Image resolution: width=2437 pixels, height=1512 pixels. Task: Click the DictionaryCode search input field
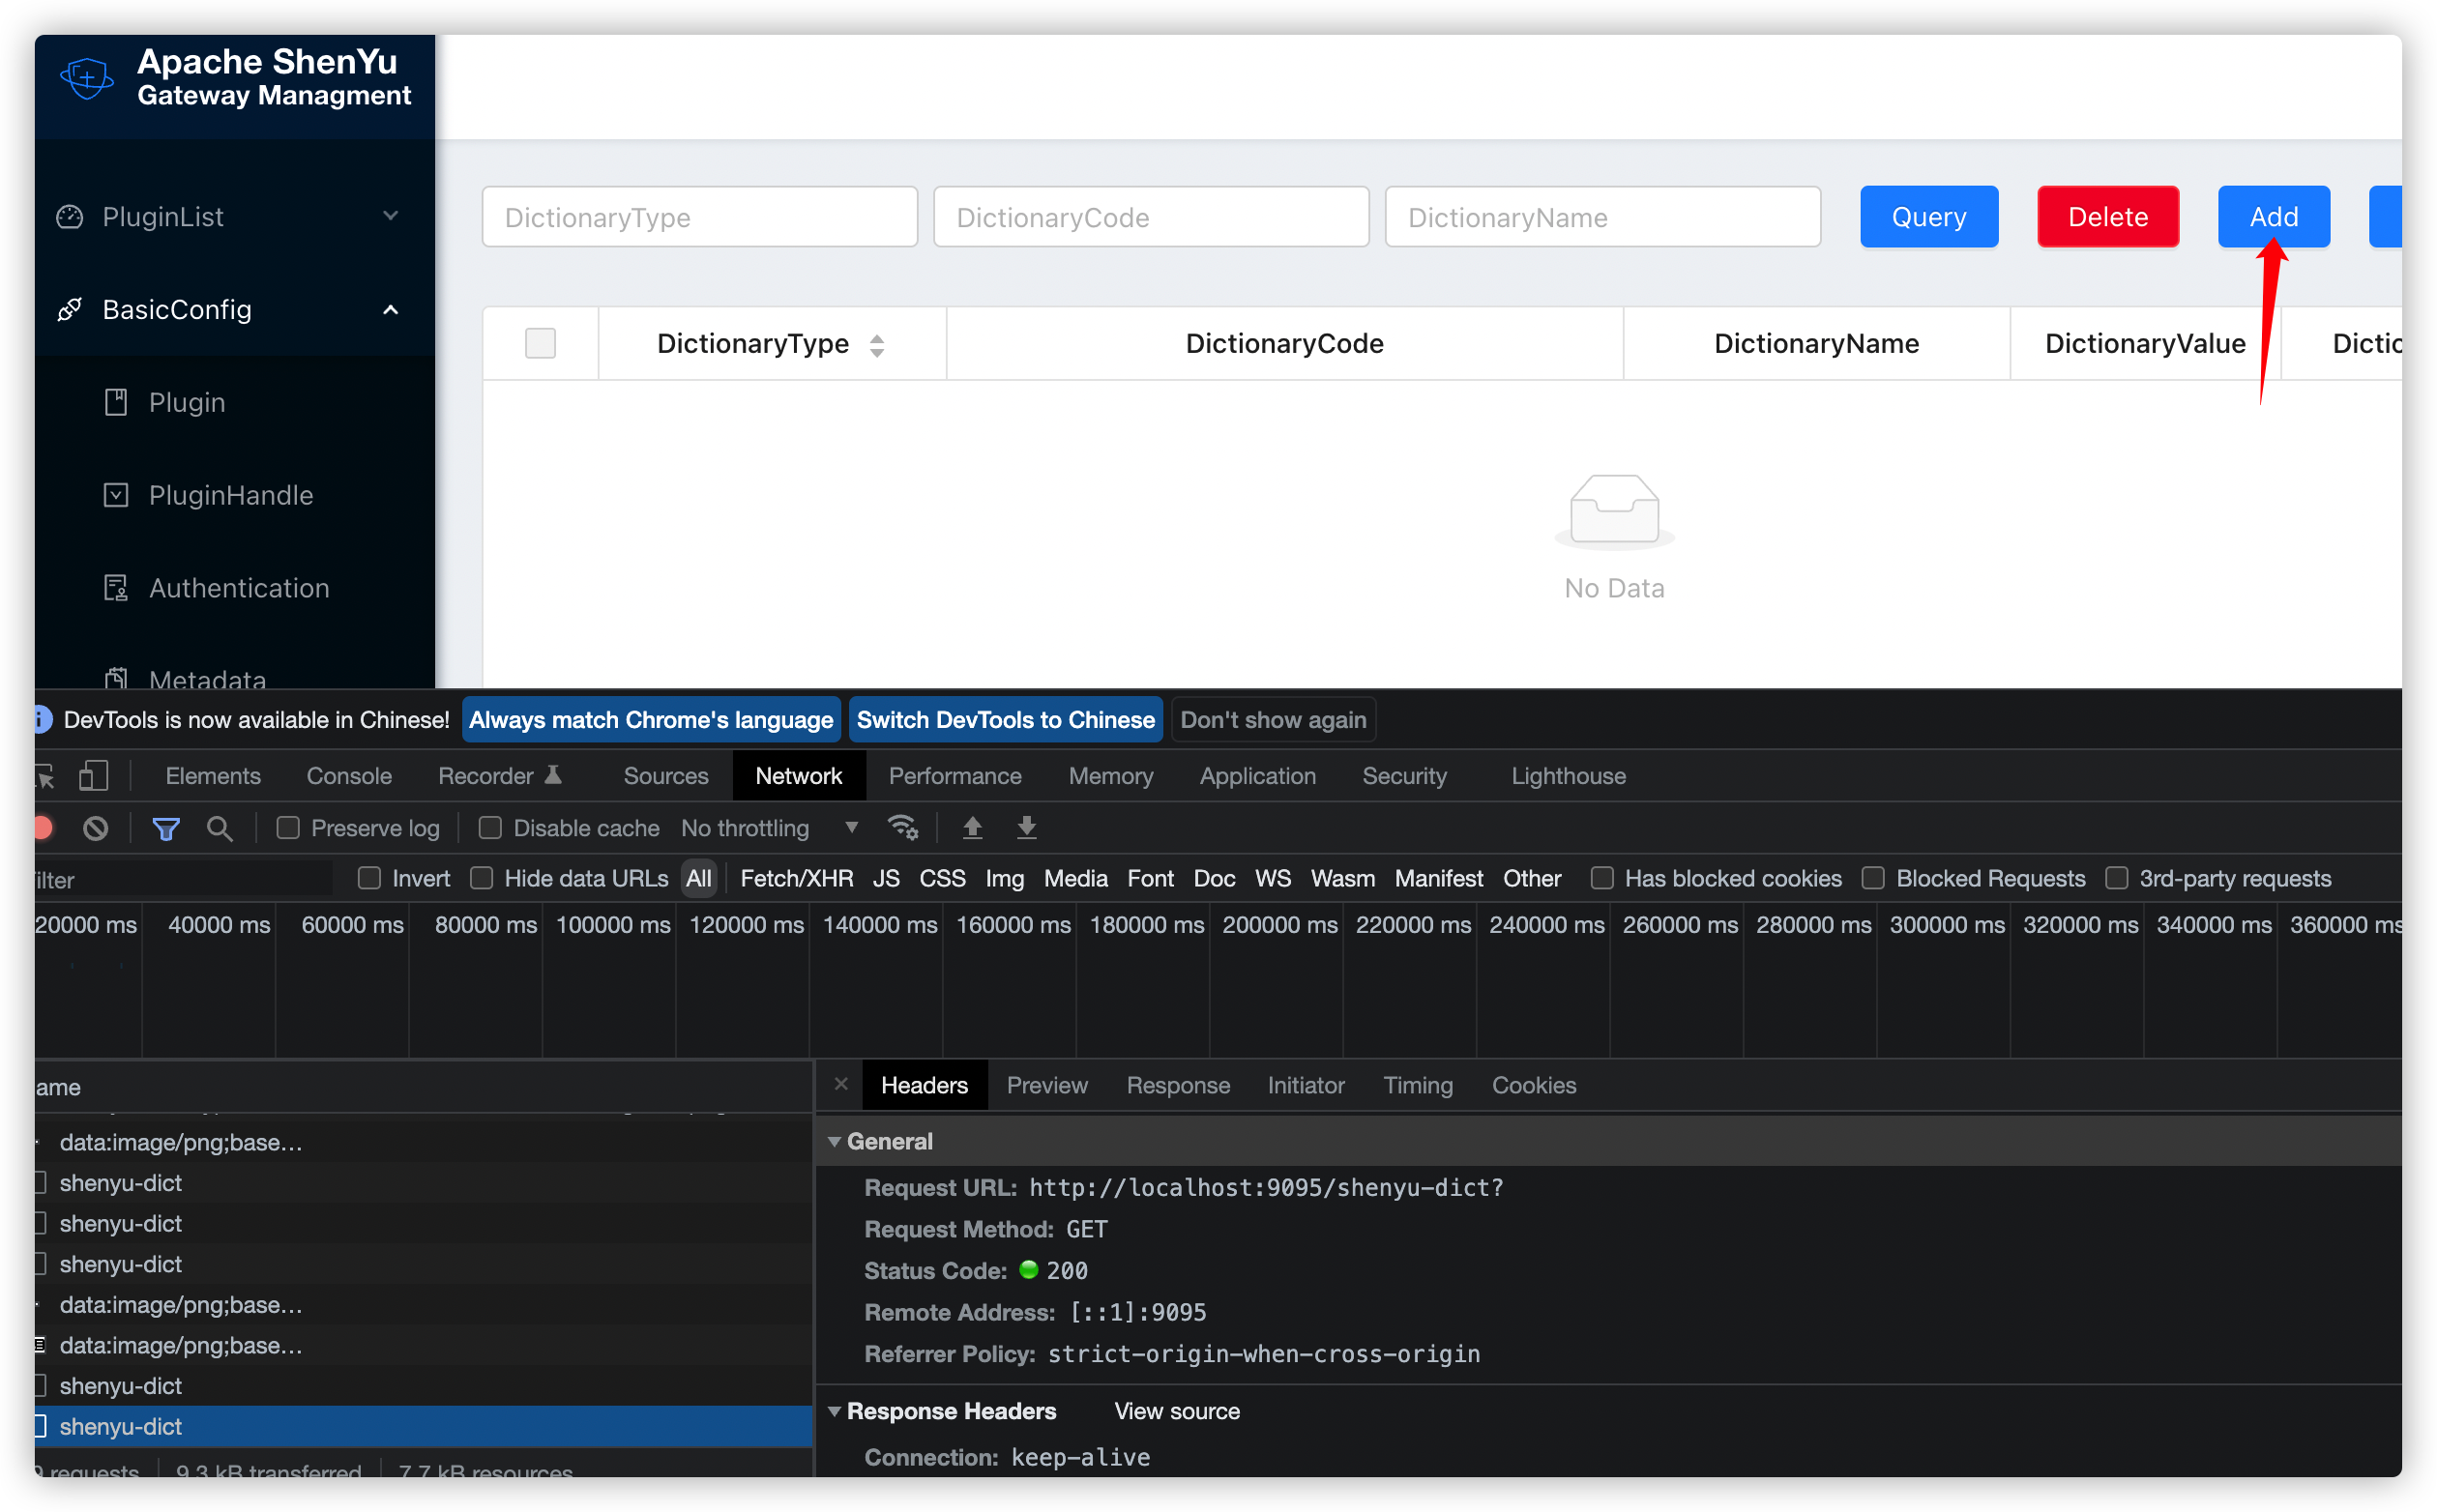pyautogui.click(x=1150, y=217)
